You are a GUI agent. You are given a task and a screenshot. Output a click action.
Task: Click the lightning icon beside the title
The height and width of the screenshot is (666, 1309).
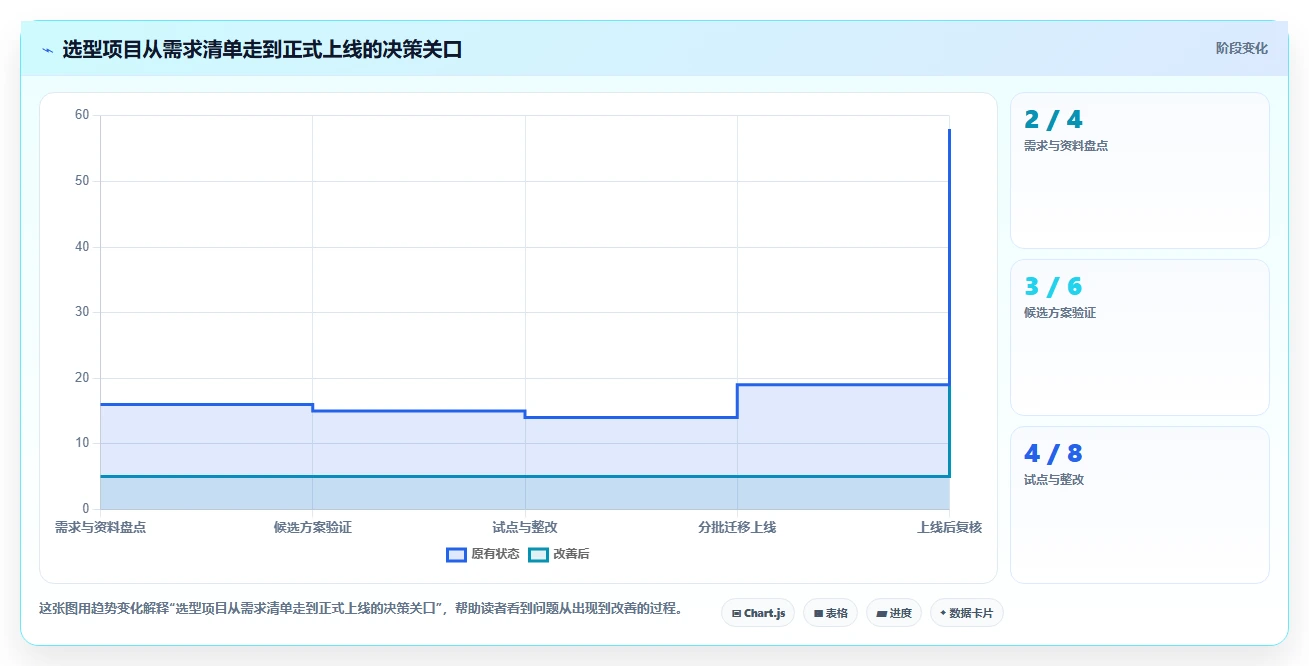tap(47, 49)
